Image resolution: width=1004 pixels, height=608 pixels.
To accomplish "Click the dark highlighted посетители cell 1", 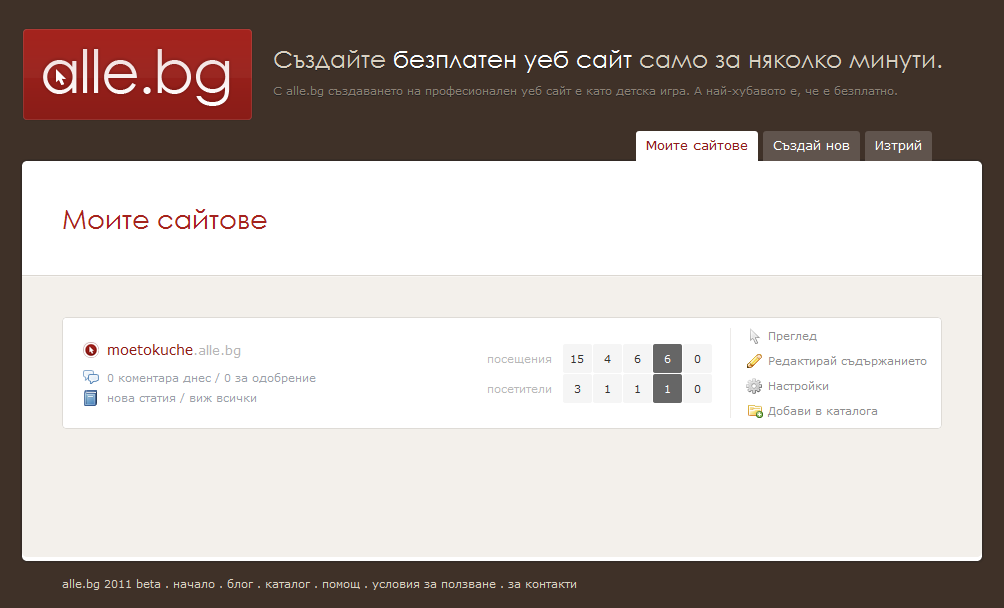I will (x=667, y=389).
